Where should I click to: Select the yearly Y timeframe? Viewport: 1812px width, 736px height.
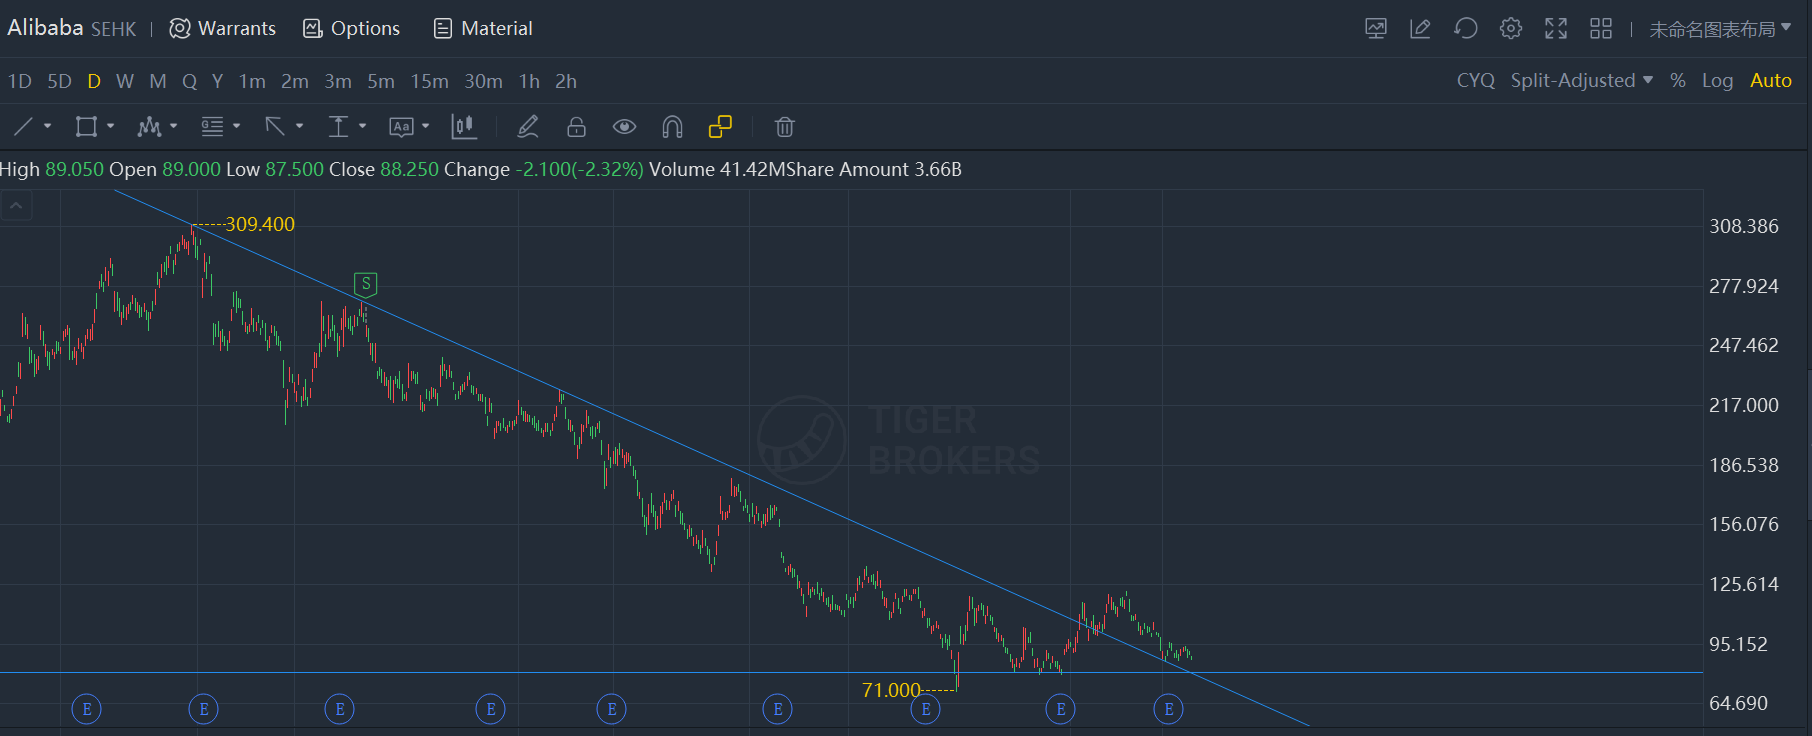tap(217, 82)
